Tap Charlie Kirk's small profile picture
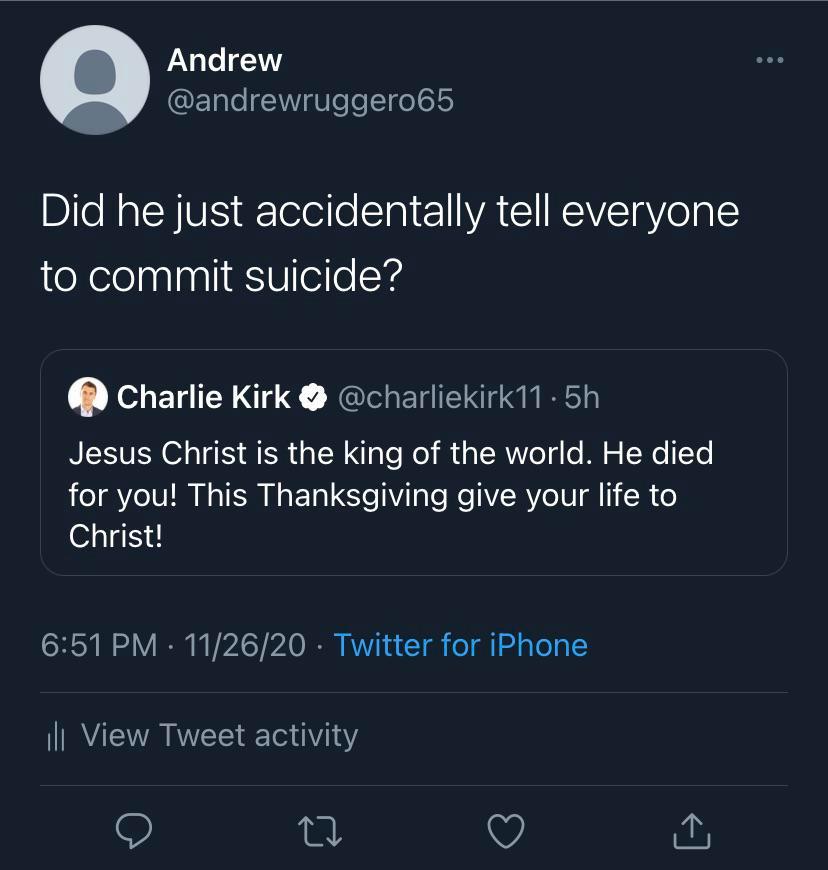 87,397
